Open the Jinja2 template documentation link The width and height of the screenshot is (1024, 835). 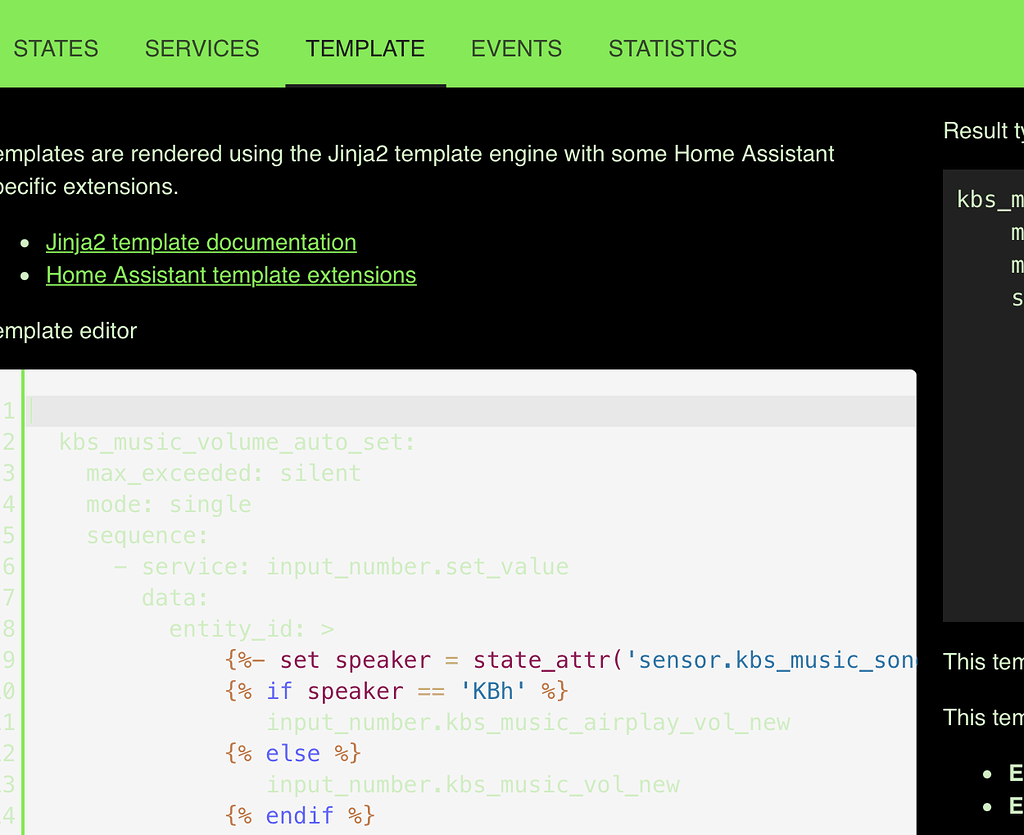[200, 242]
